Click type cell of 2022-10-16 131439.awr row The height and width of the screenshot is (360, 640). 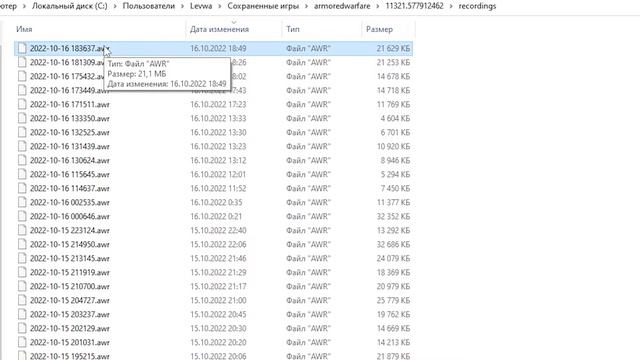308,146
